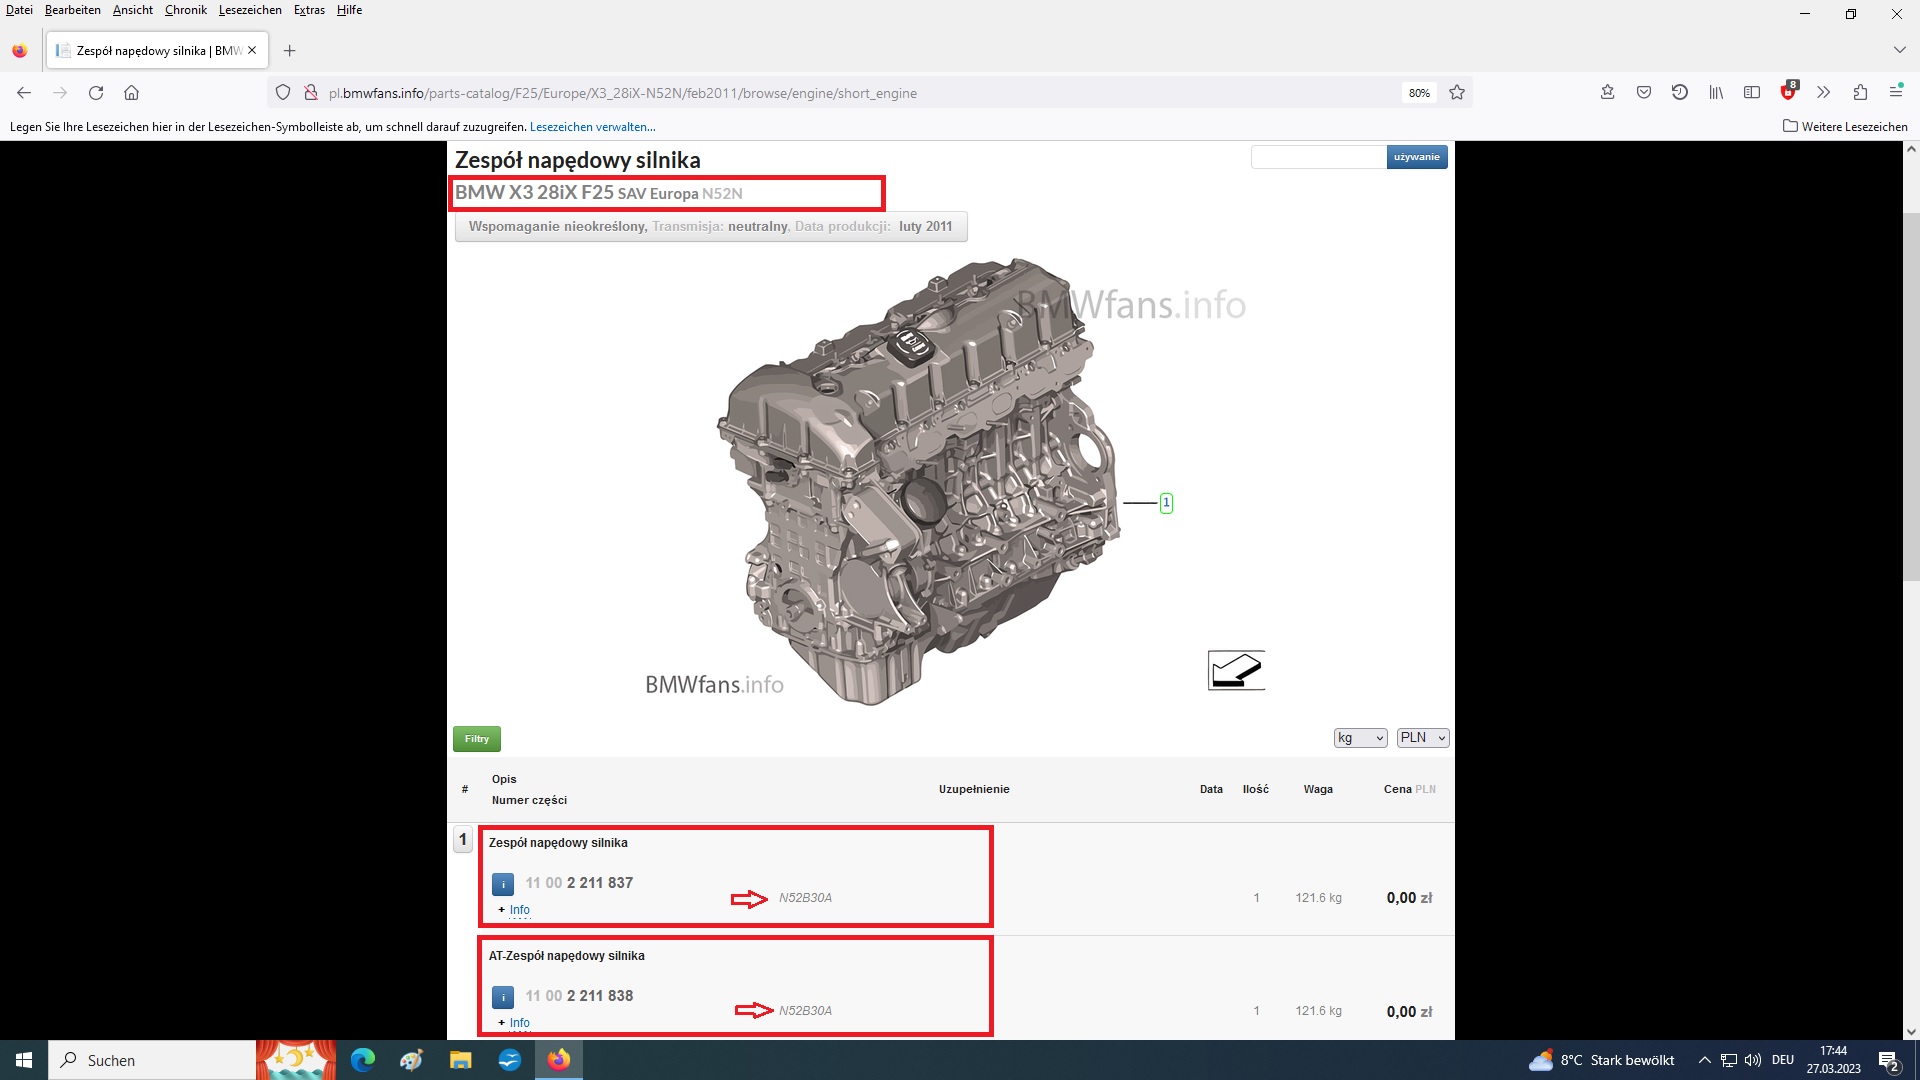Image resolution: width=1920 pixels, height=1080 pixels.
Task: Click the używanie search button
Action: (x=1417, y=157)
